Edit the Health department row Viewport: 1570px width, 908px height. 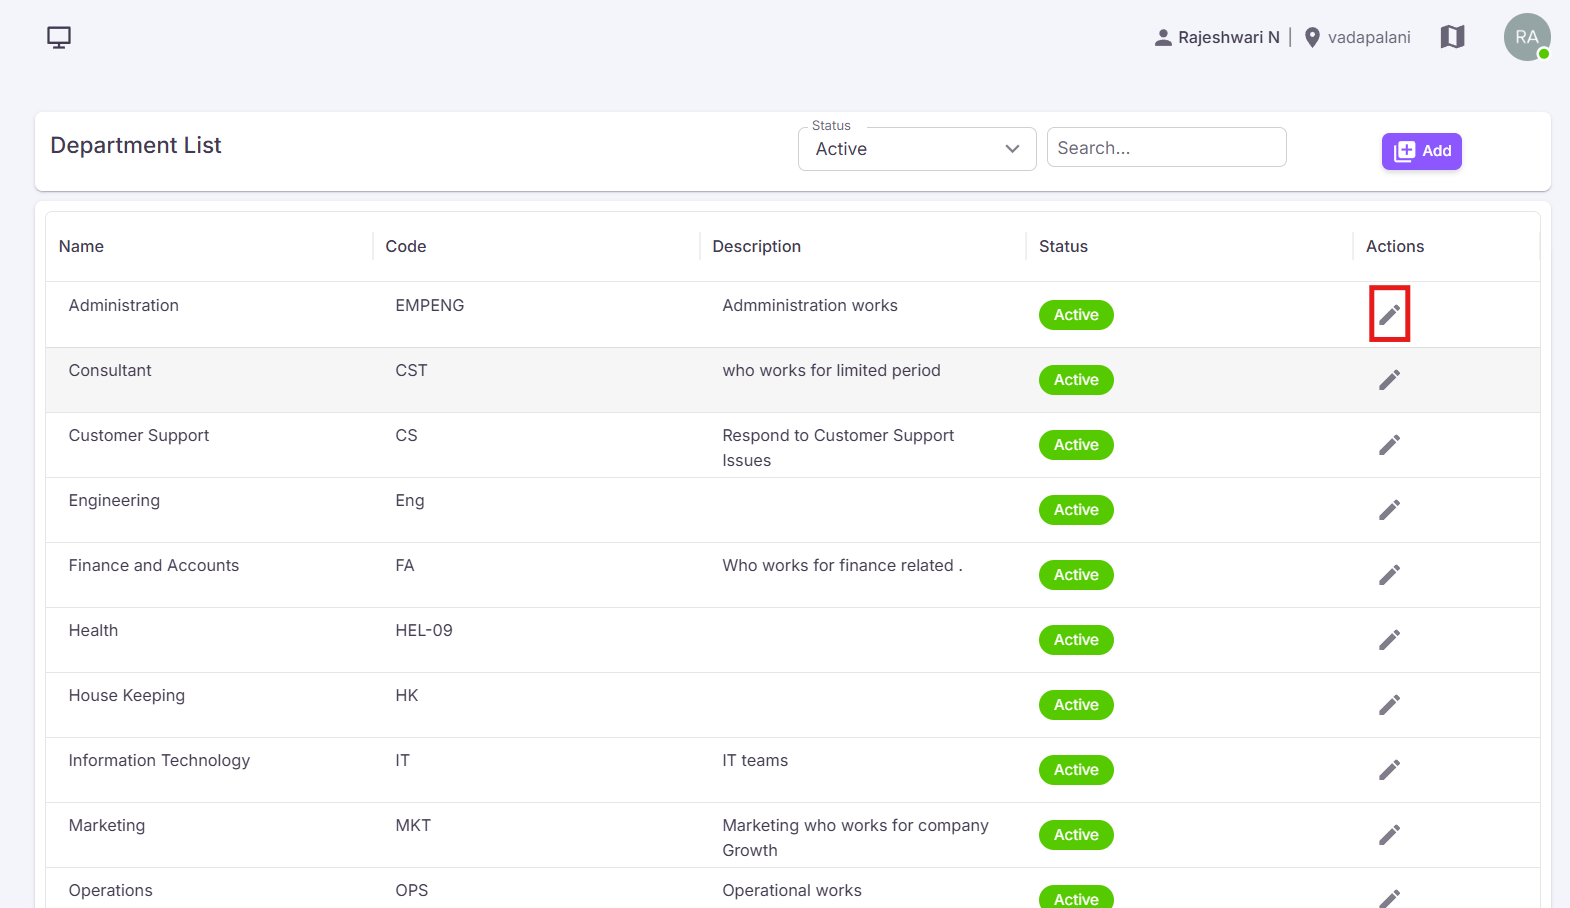[x=1389, y=640]
